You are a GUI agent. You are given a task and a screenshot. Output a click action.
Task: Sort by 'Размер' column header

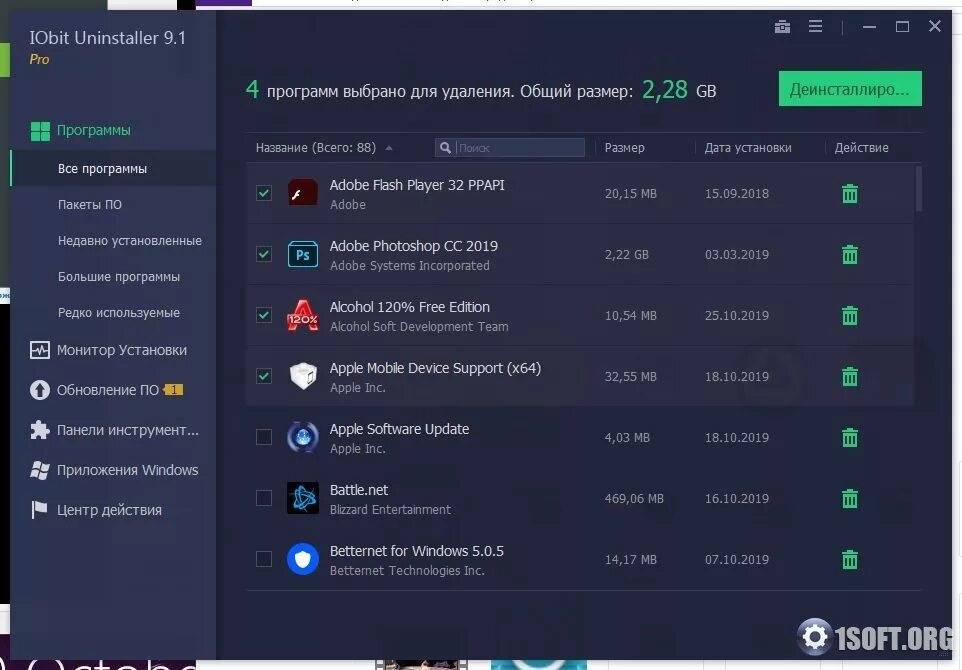pos(625,148)
